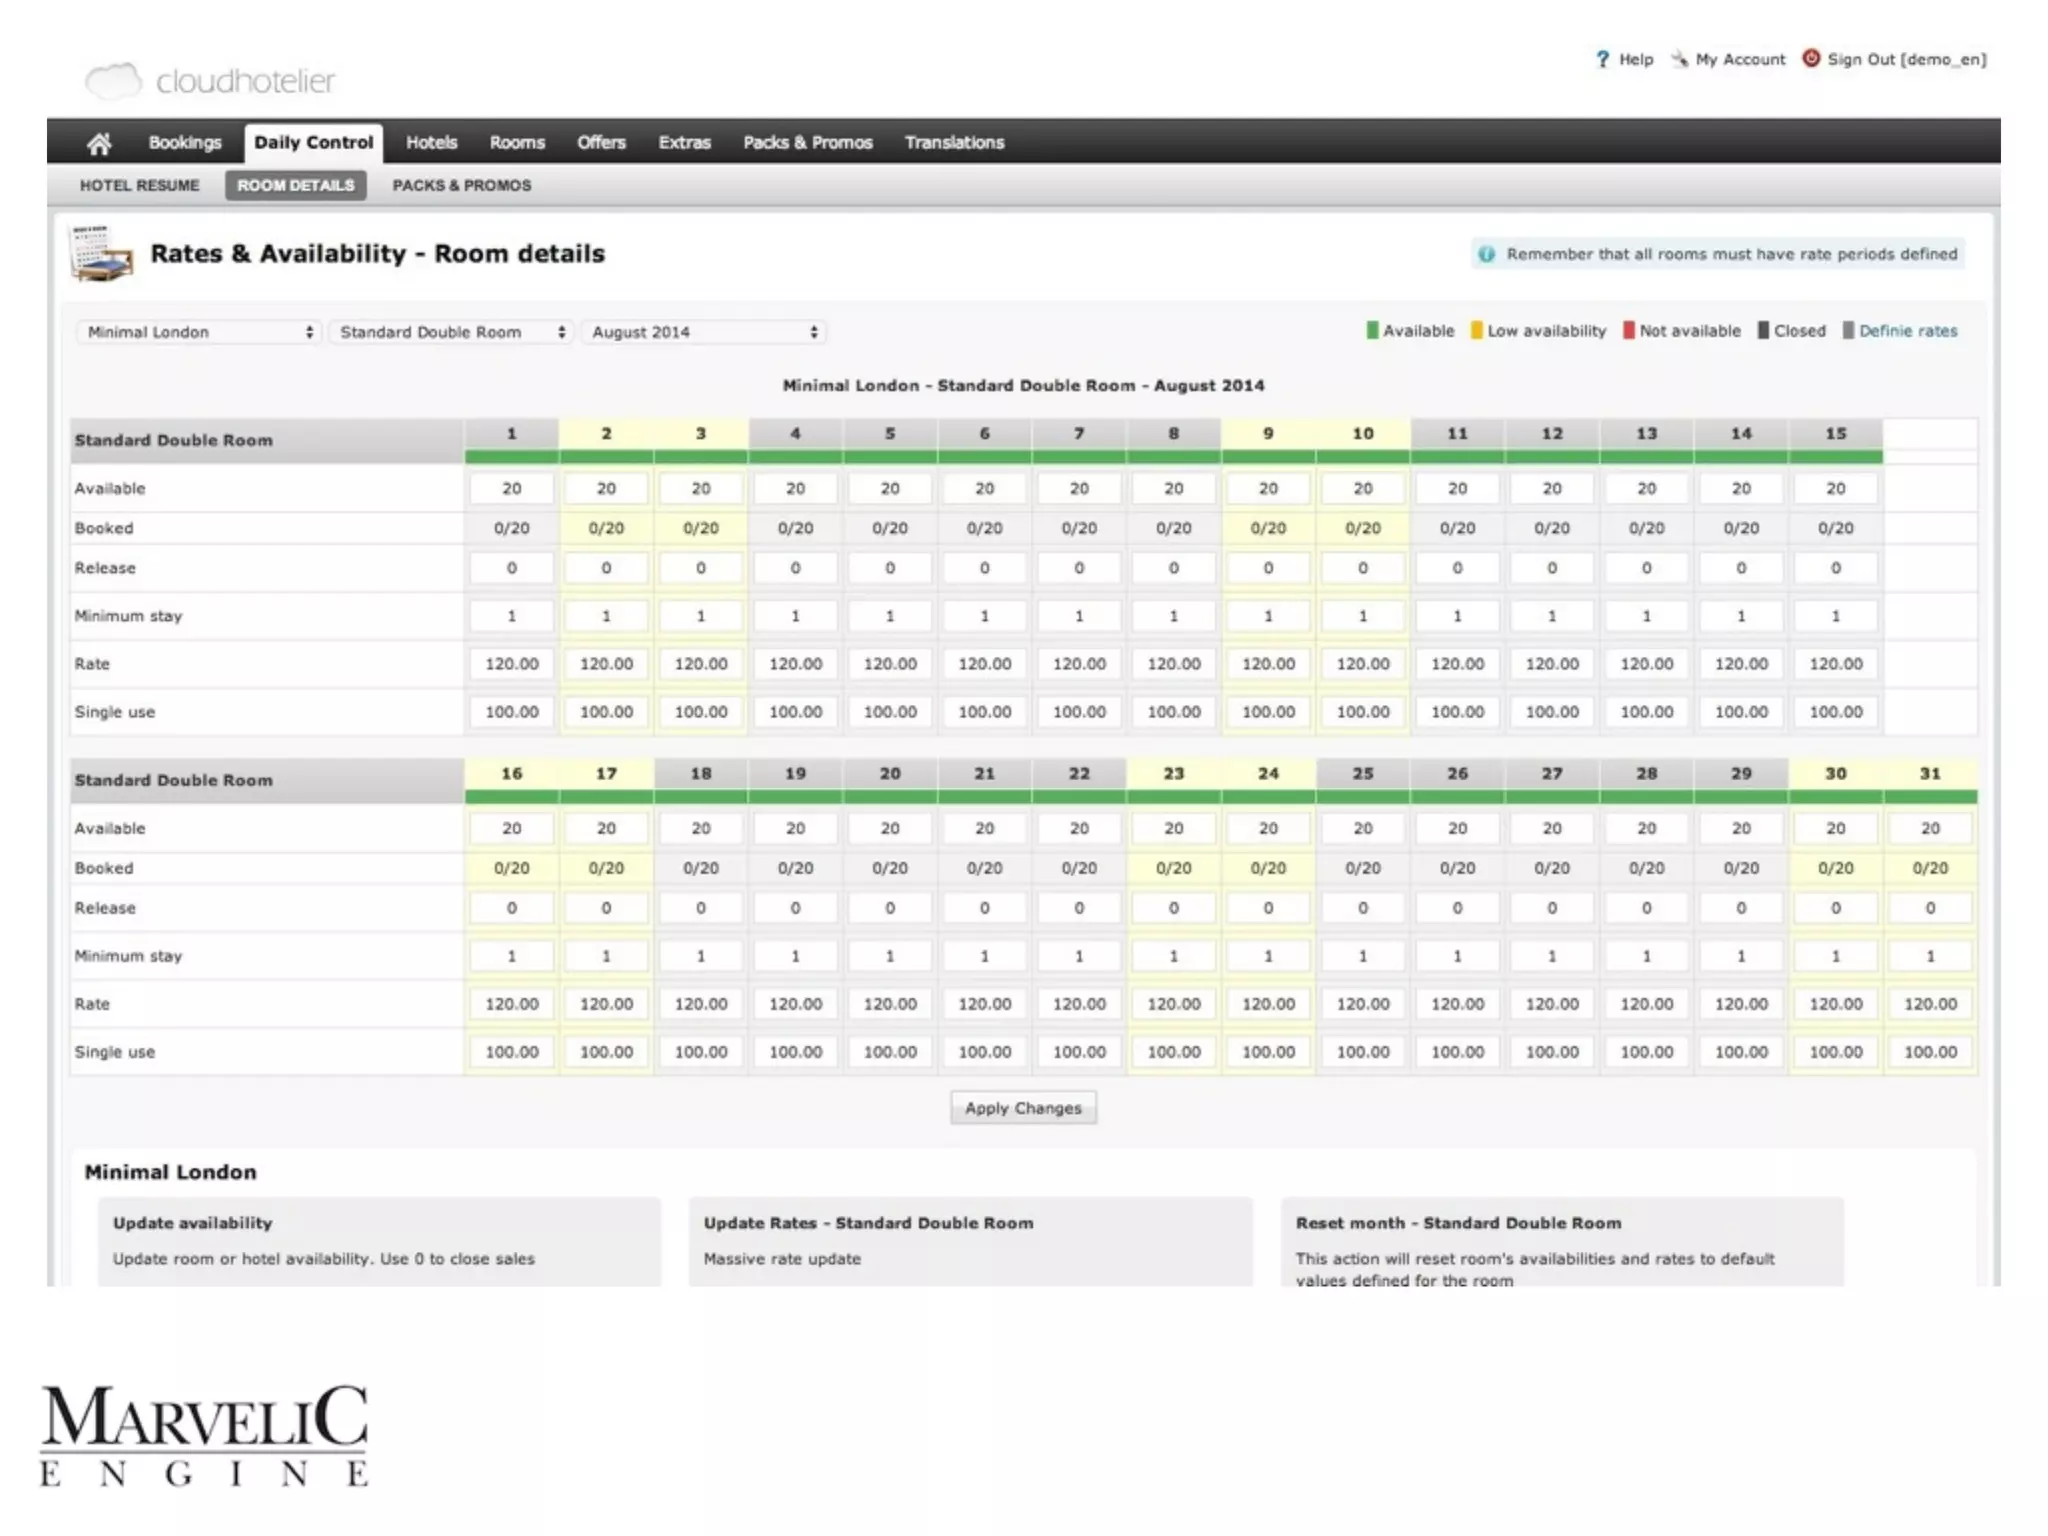Follow the Define rates link
This screenshot has width=2048, height=1536.
tap(1907, 331)
